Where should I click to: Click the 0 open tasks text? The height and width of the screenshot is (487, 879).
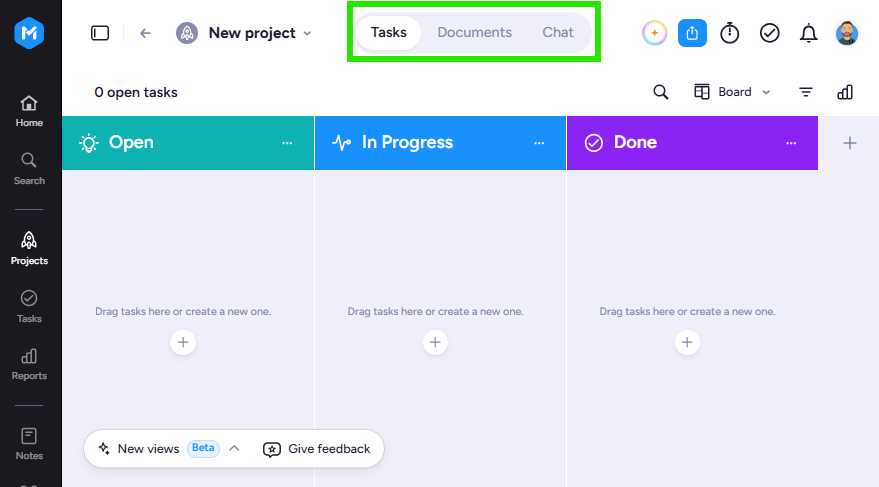[x=136, y=92]
